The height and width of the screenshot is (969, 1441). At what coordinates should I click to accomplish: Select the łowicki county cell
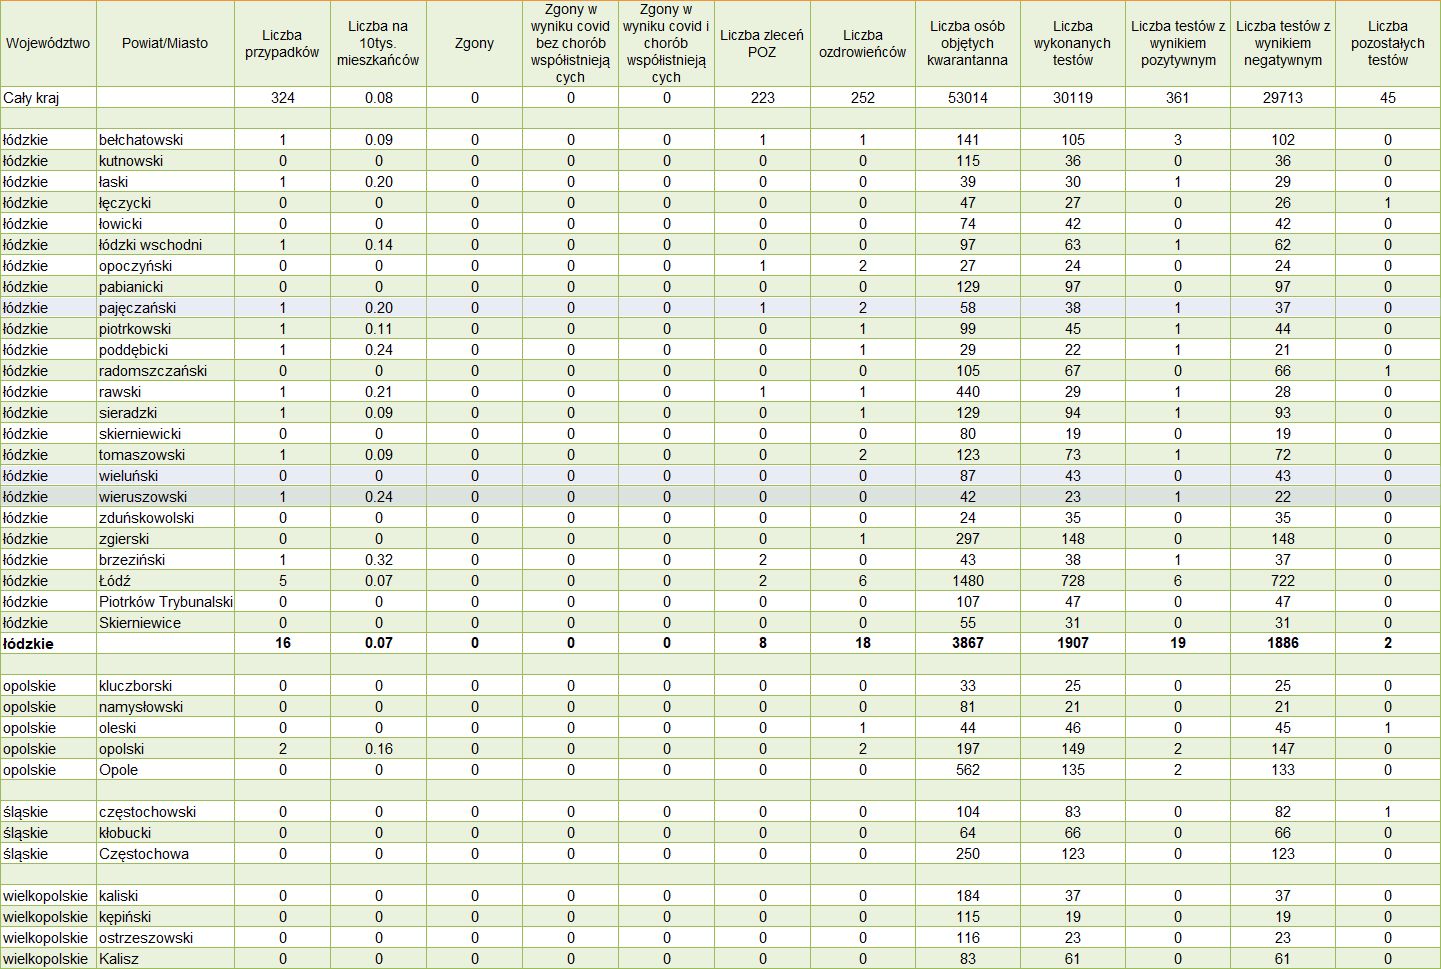(x=165, y=224)
